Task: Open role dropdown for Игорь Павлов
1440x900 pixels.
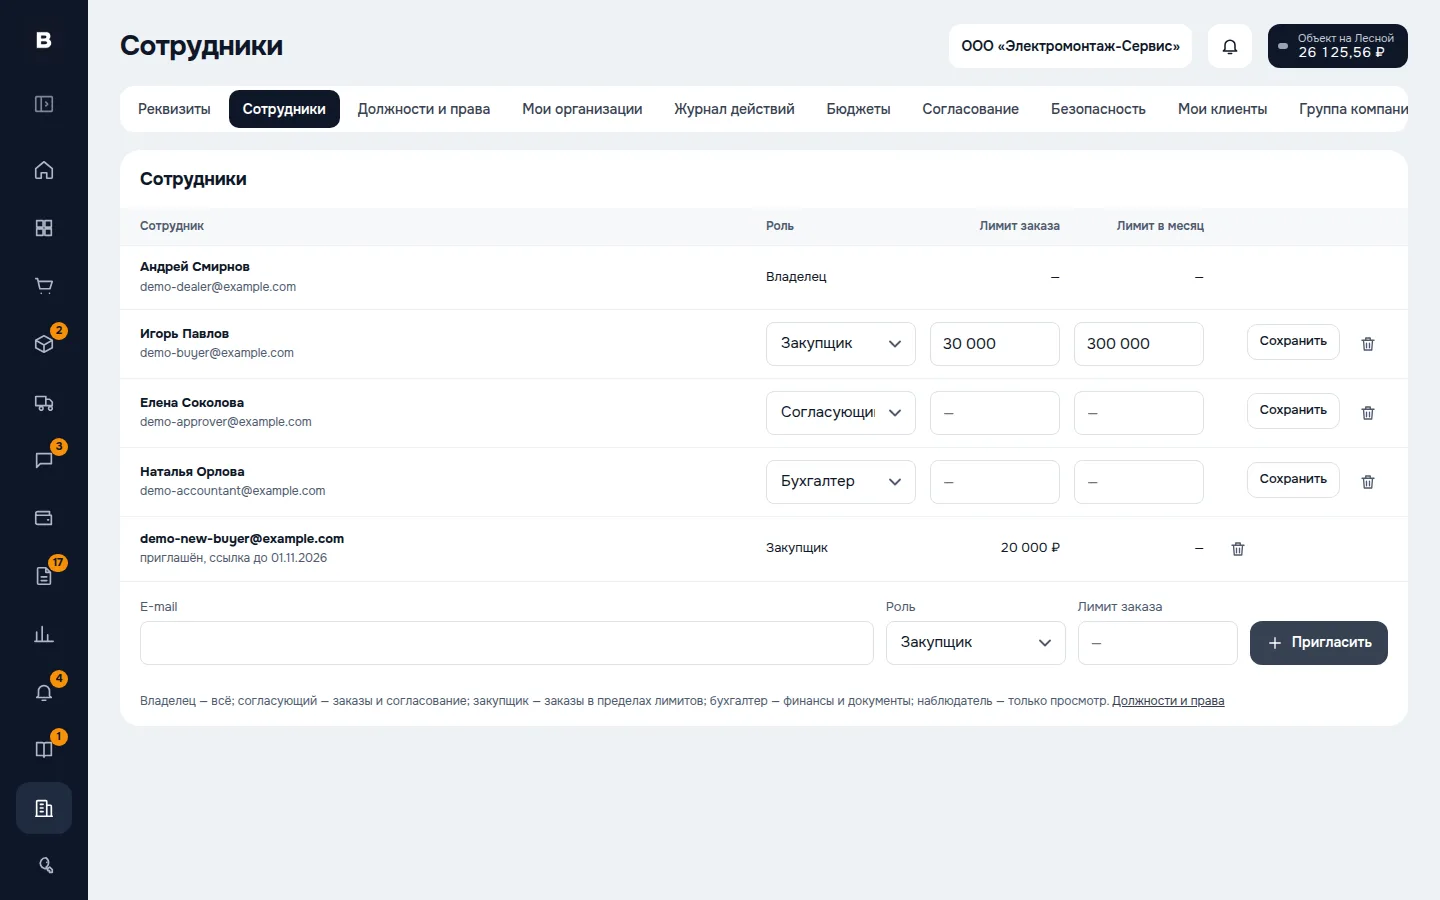Action: click(841, 344)
